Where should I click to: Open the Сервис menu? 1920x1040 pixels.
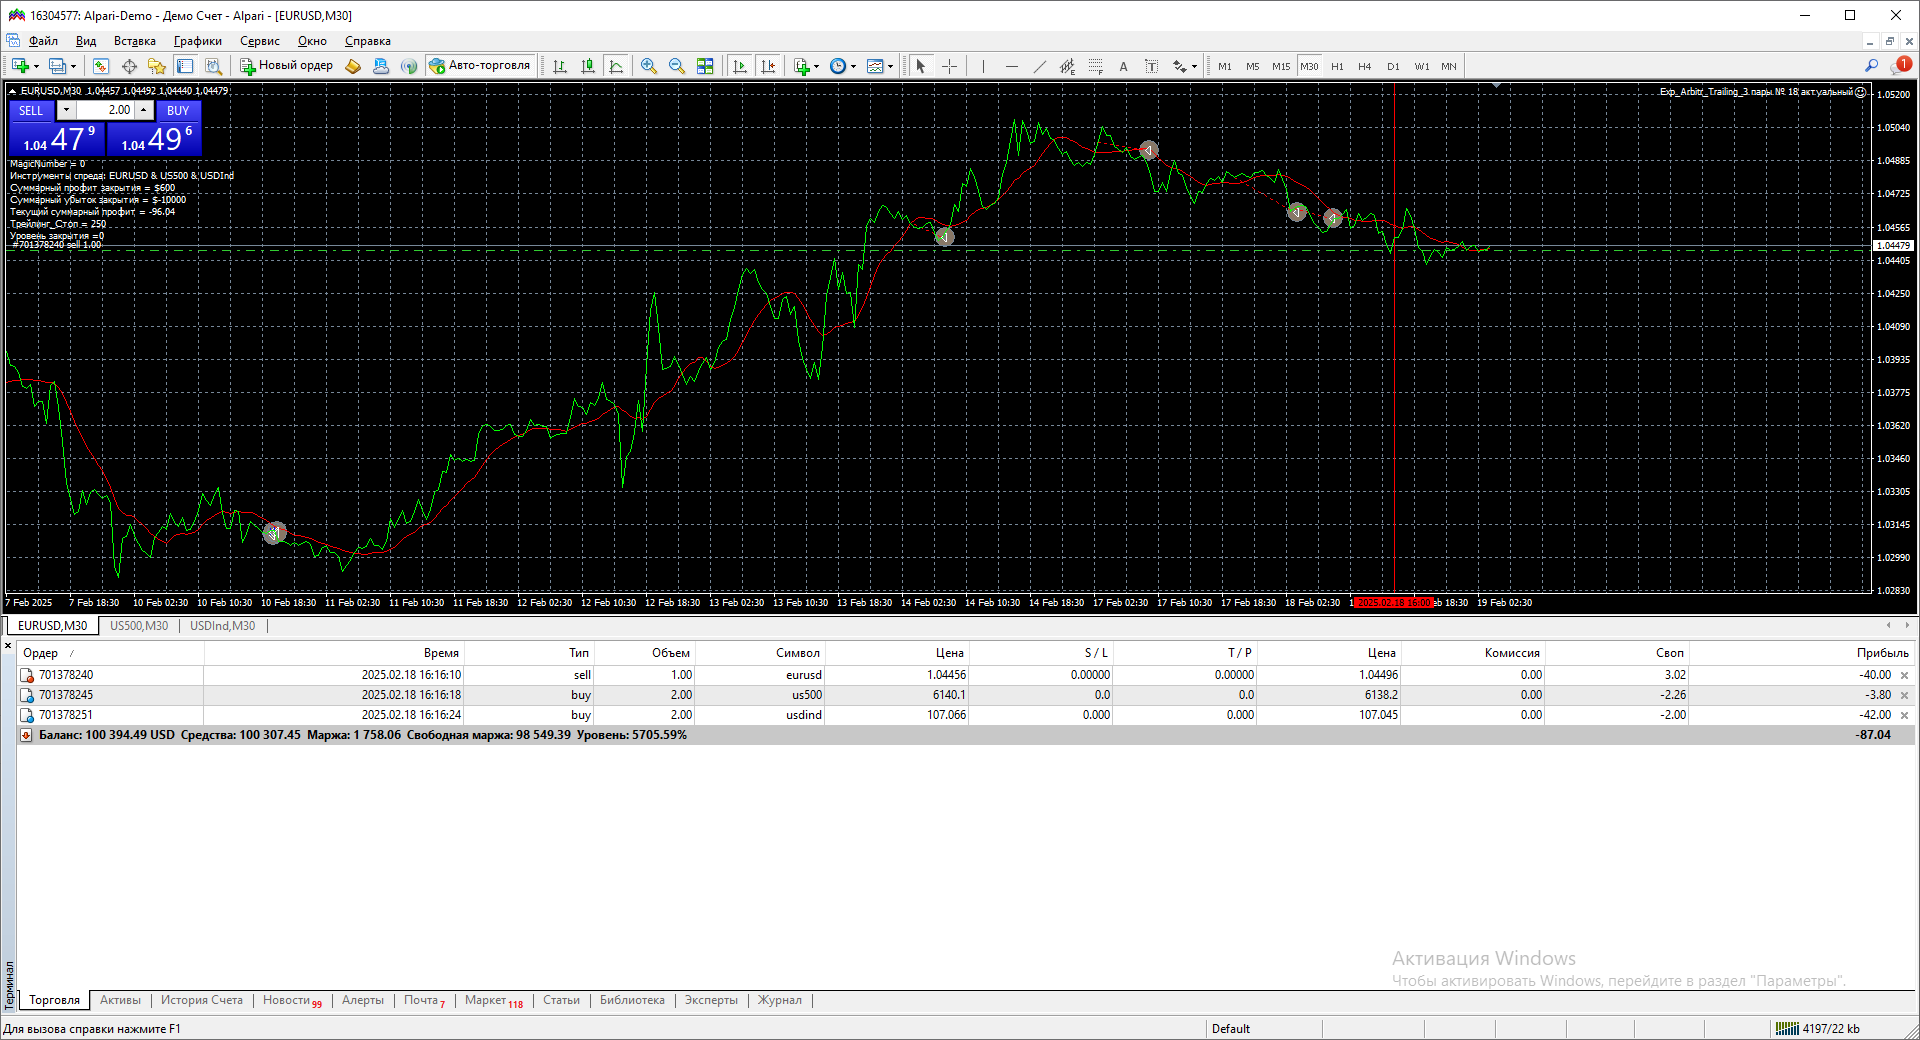click(x=260, y=41)
